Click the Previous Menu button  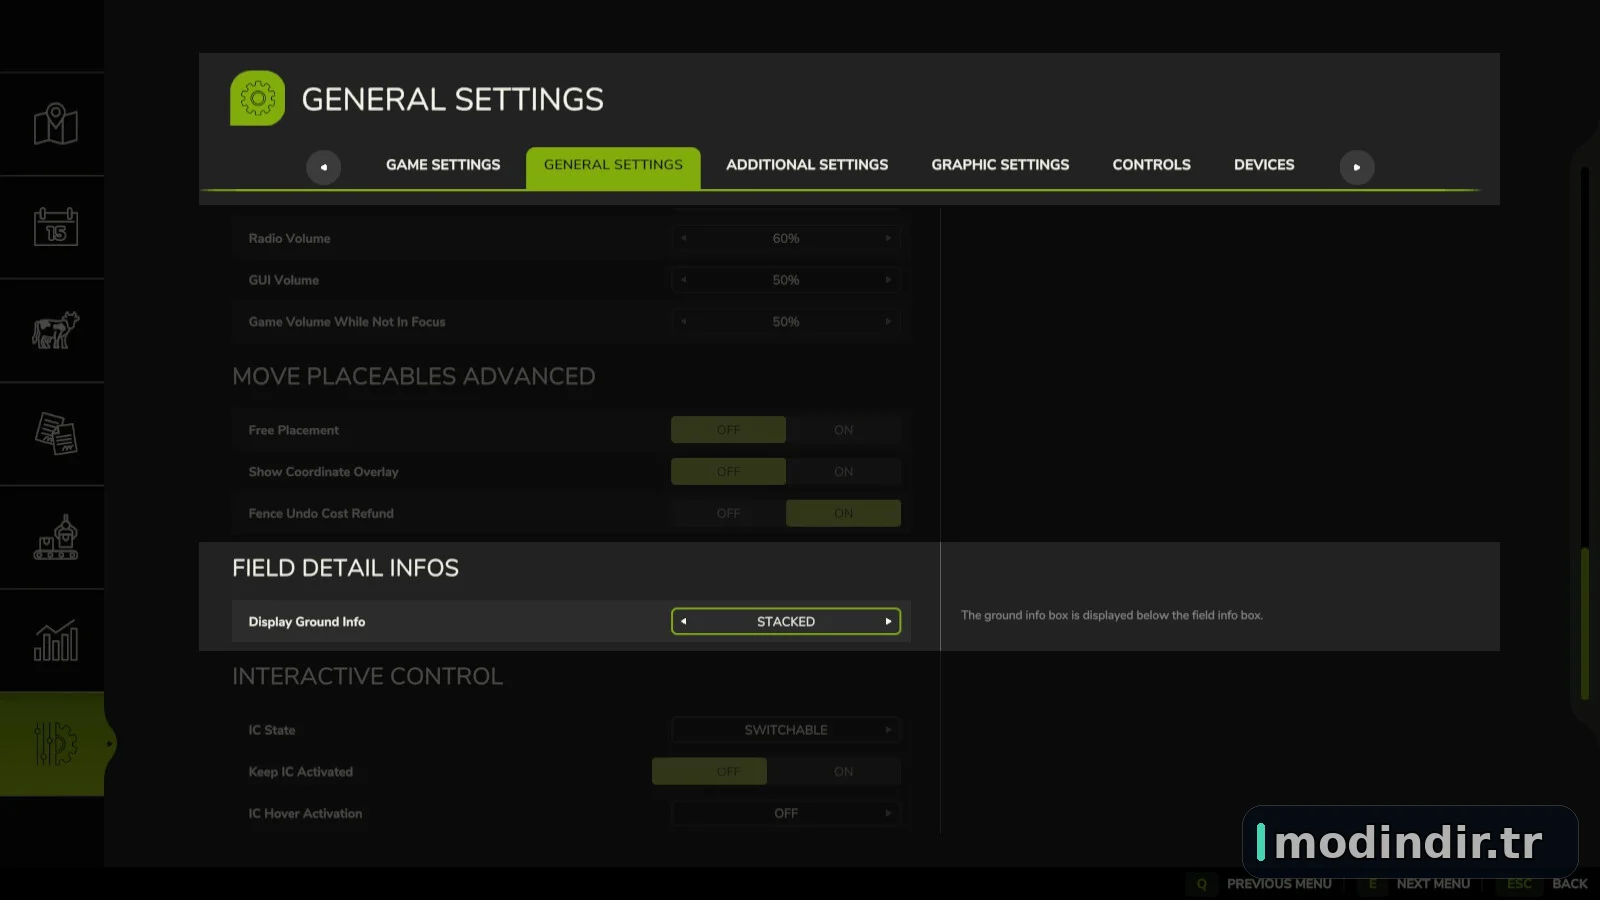pos(1279,884)
